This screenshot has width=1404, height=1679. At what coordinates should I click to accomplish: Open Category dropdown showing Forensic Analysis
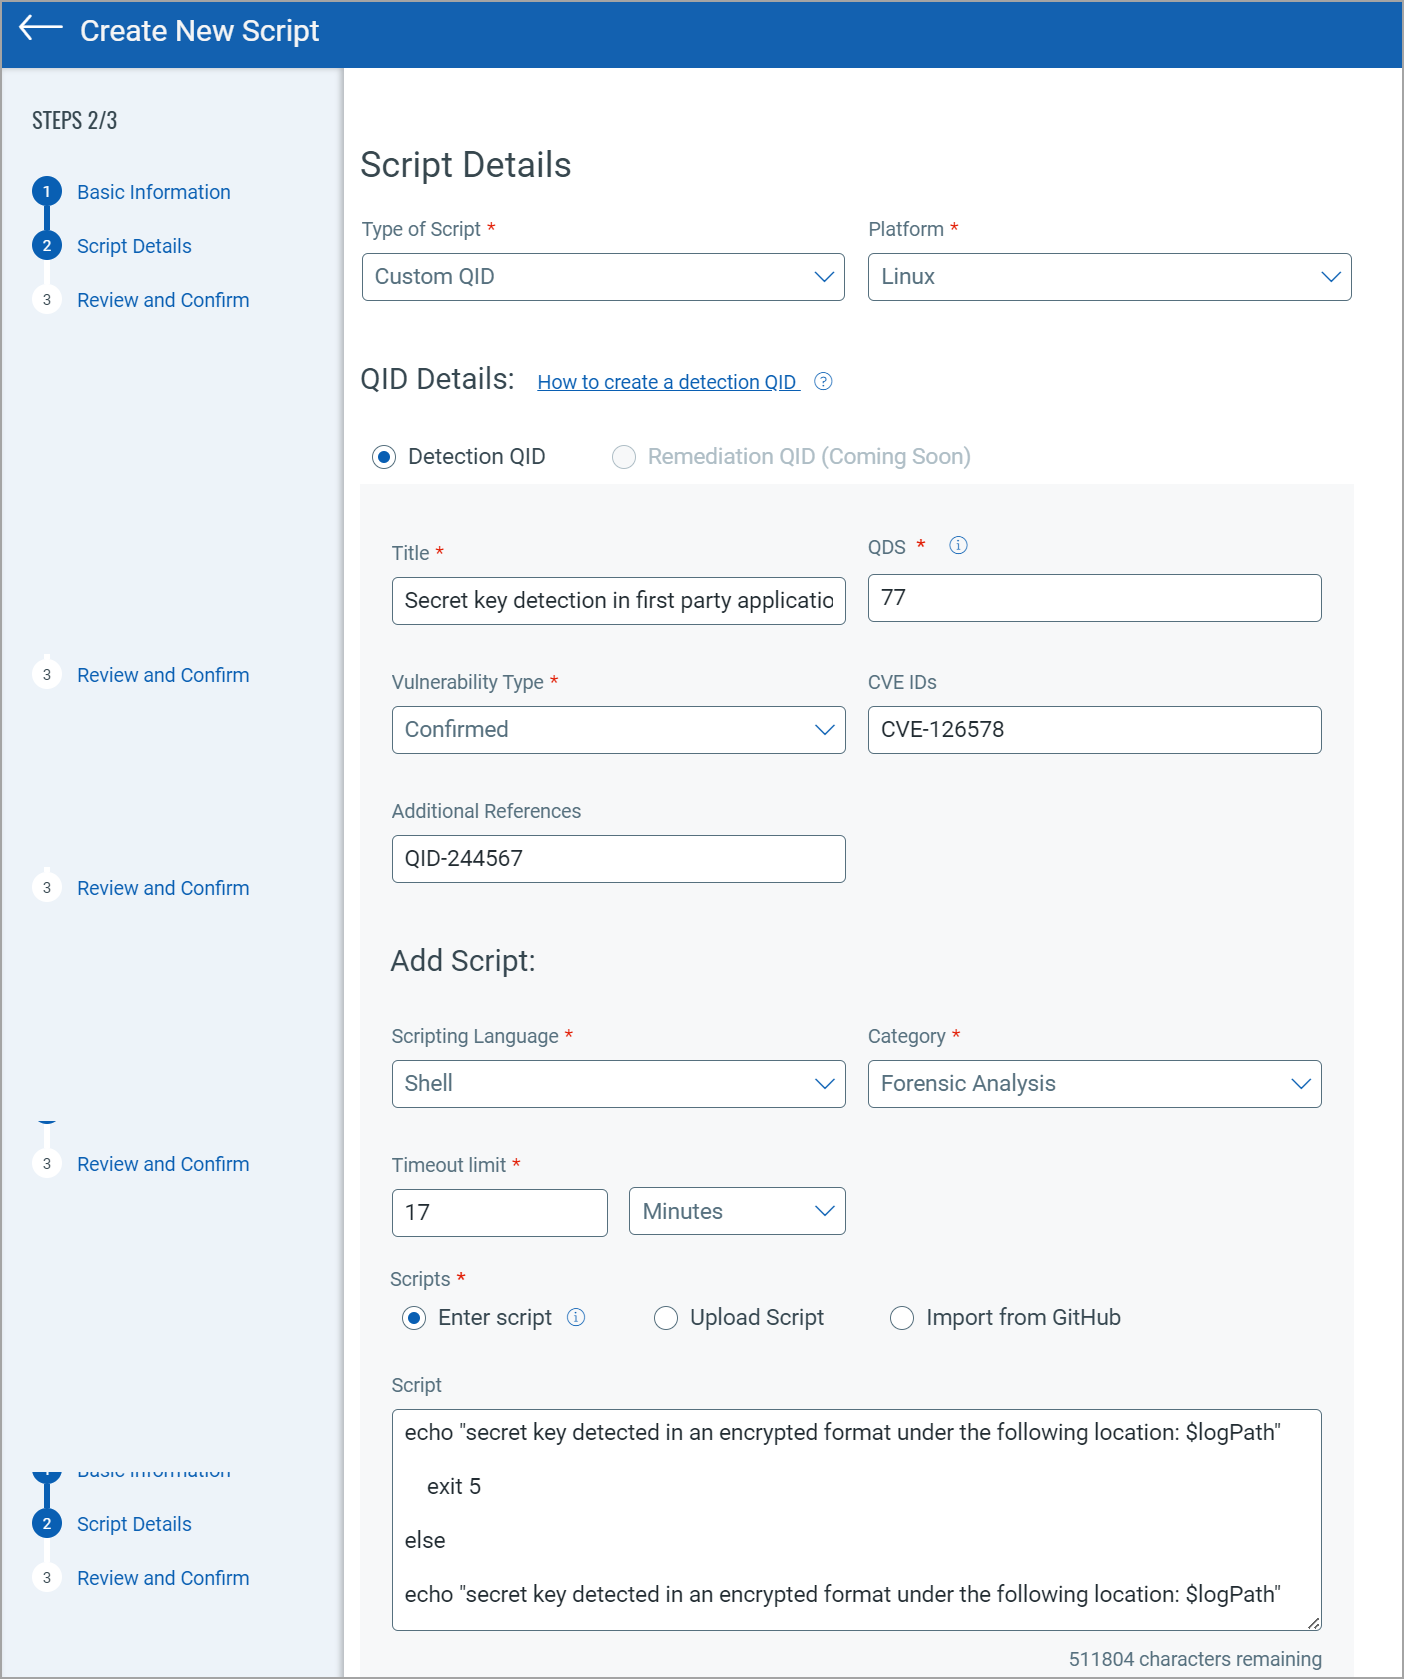pos(1094,1084)
